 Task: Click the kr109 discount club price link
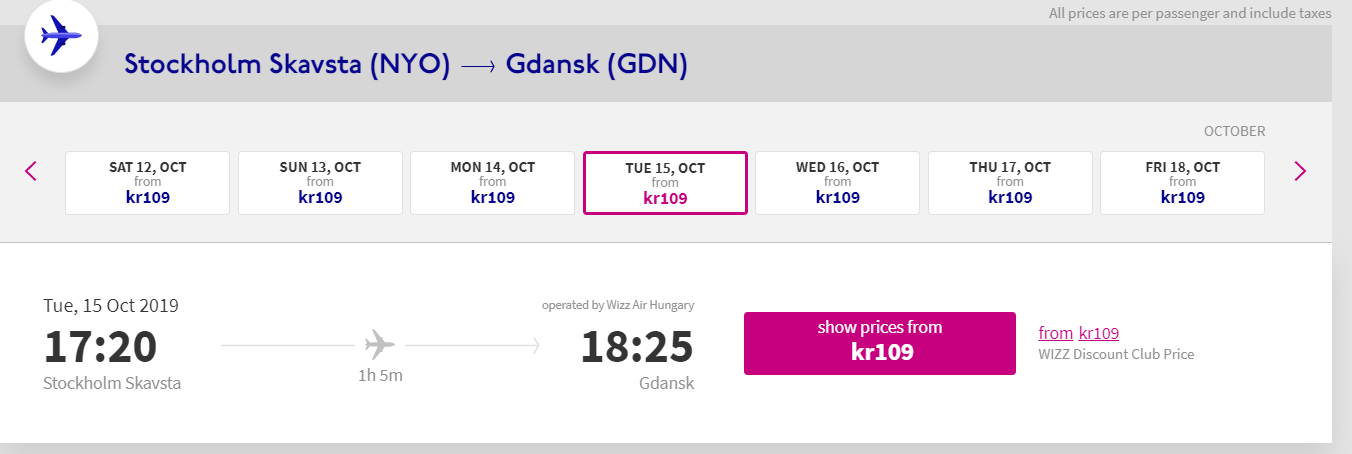[1099, 333]
